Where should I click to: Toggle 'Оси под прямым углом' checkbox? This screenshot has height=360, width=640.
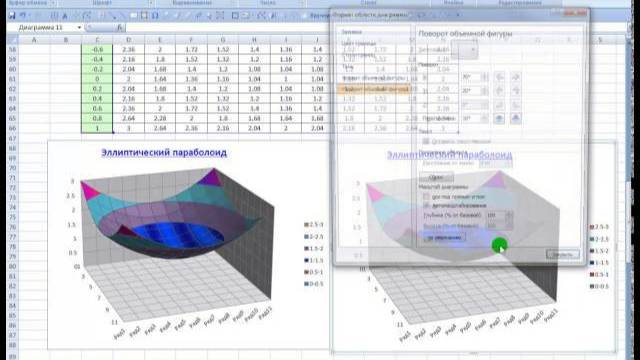click(x=426, y=196)
